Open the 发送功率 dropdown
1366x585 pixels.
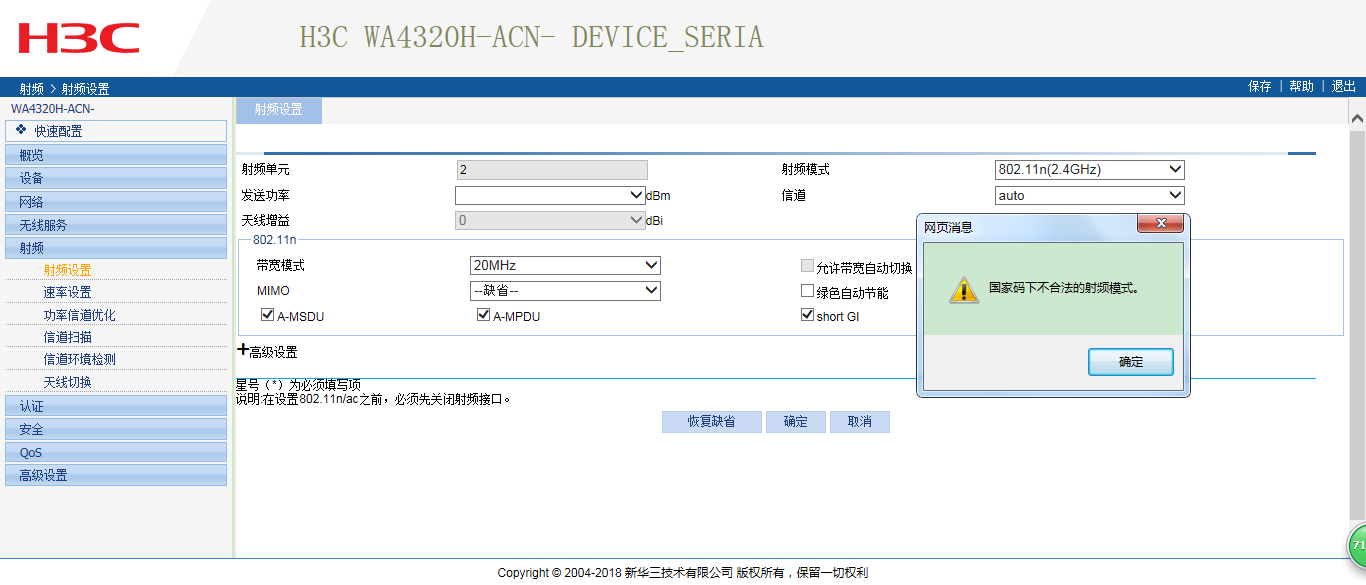(x=550, y=195)
